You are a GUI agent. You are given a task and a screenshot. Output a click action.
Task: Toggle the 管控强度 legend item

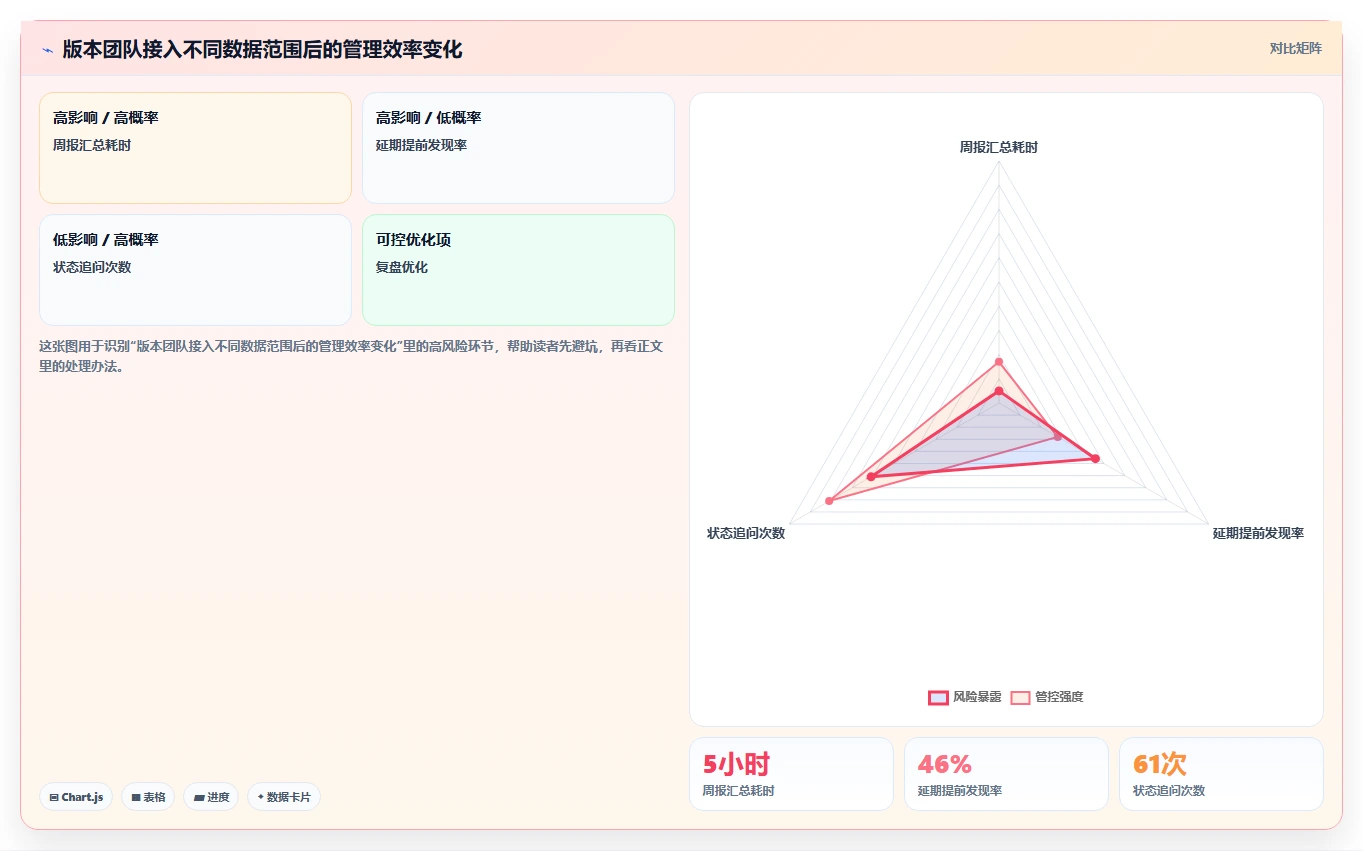1047,697
